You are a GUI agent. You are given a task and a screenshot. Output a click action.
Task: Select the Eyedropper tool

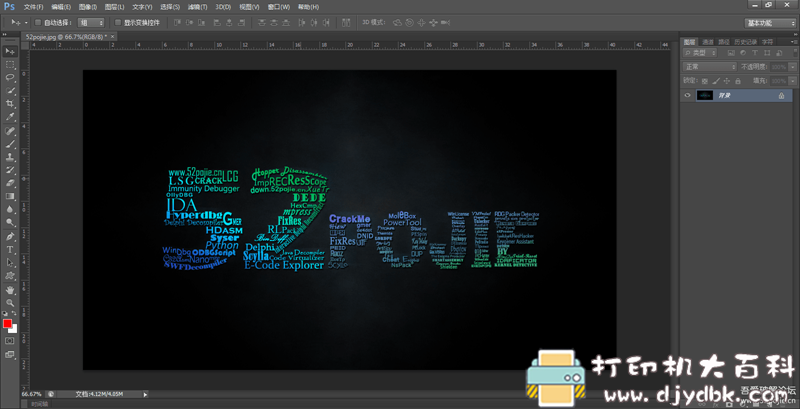[10, 117]
